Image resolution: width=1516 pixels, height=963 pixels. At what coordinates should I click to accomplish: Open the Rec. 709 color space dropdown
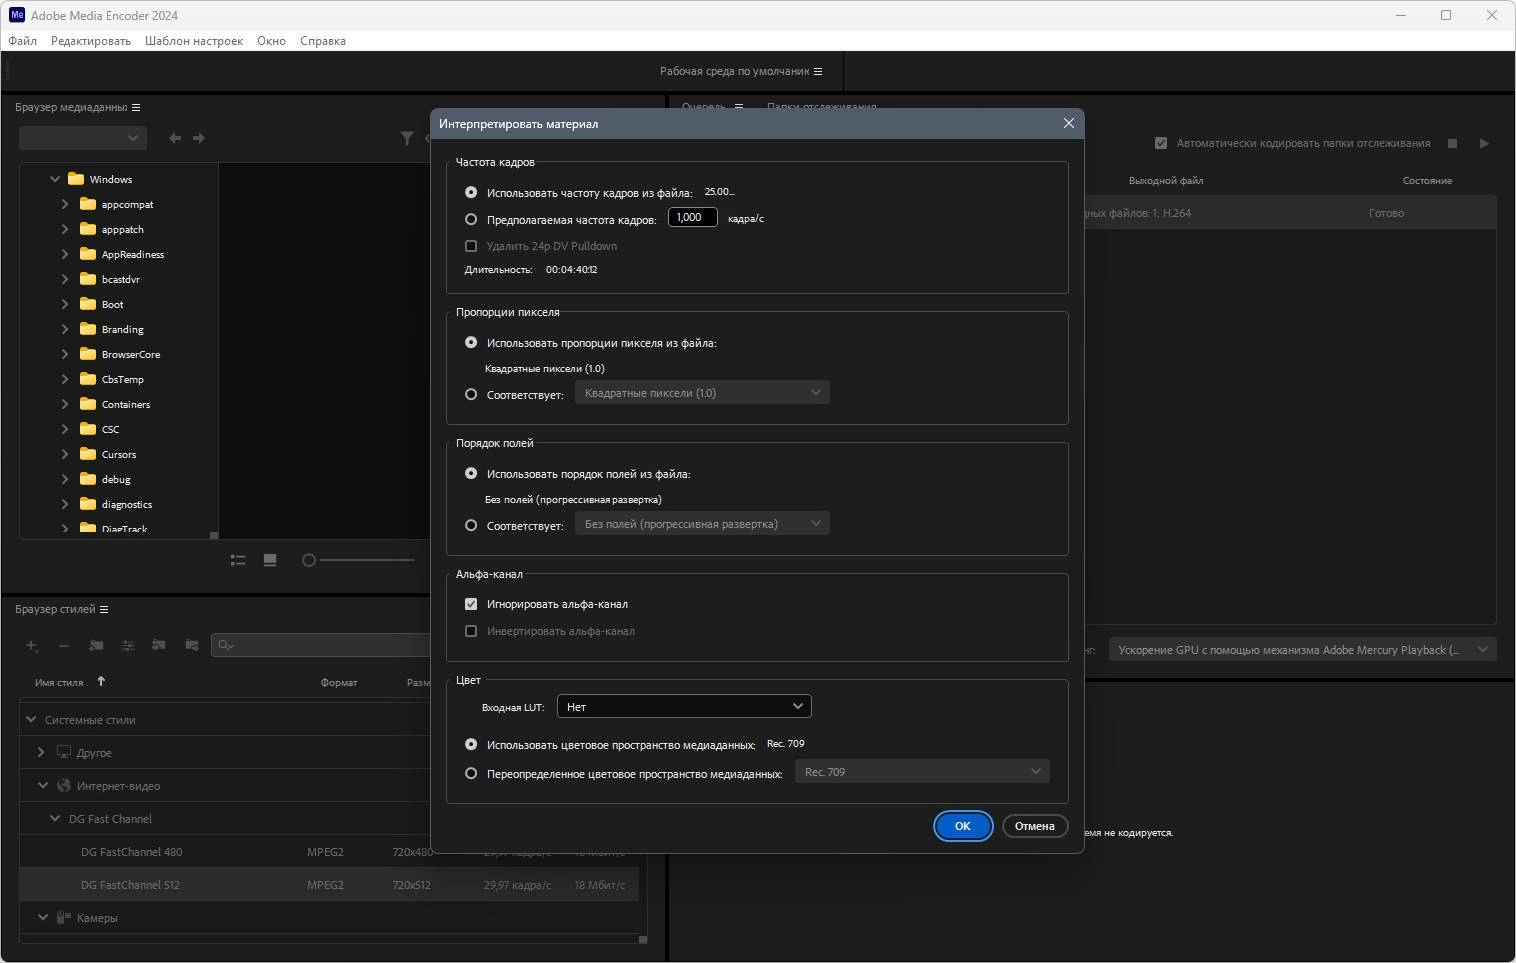tap(922, 771)
